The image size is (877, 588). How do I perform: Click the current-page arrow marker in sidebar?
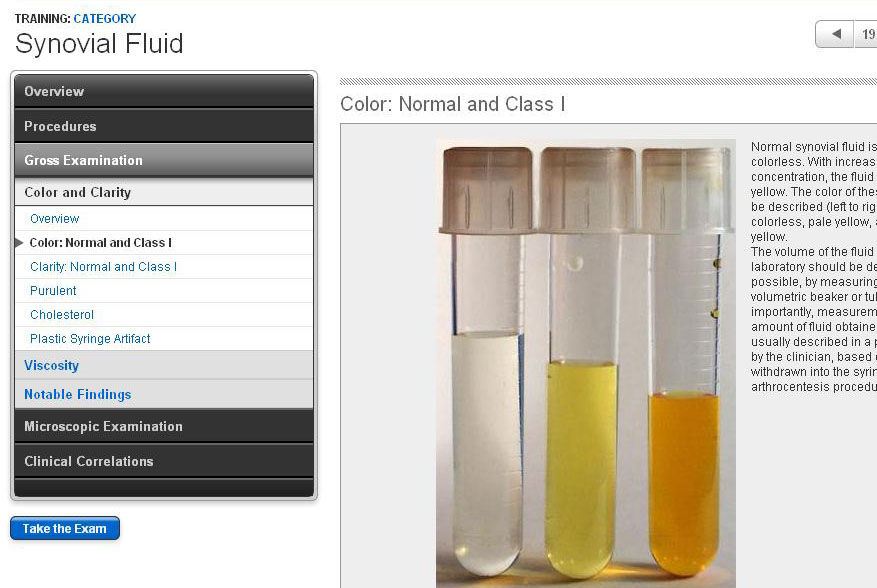[19, 243]
